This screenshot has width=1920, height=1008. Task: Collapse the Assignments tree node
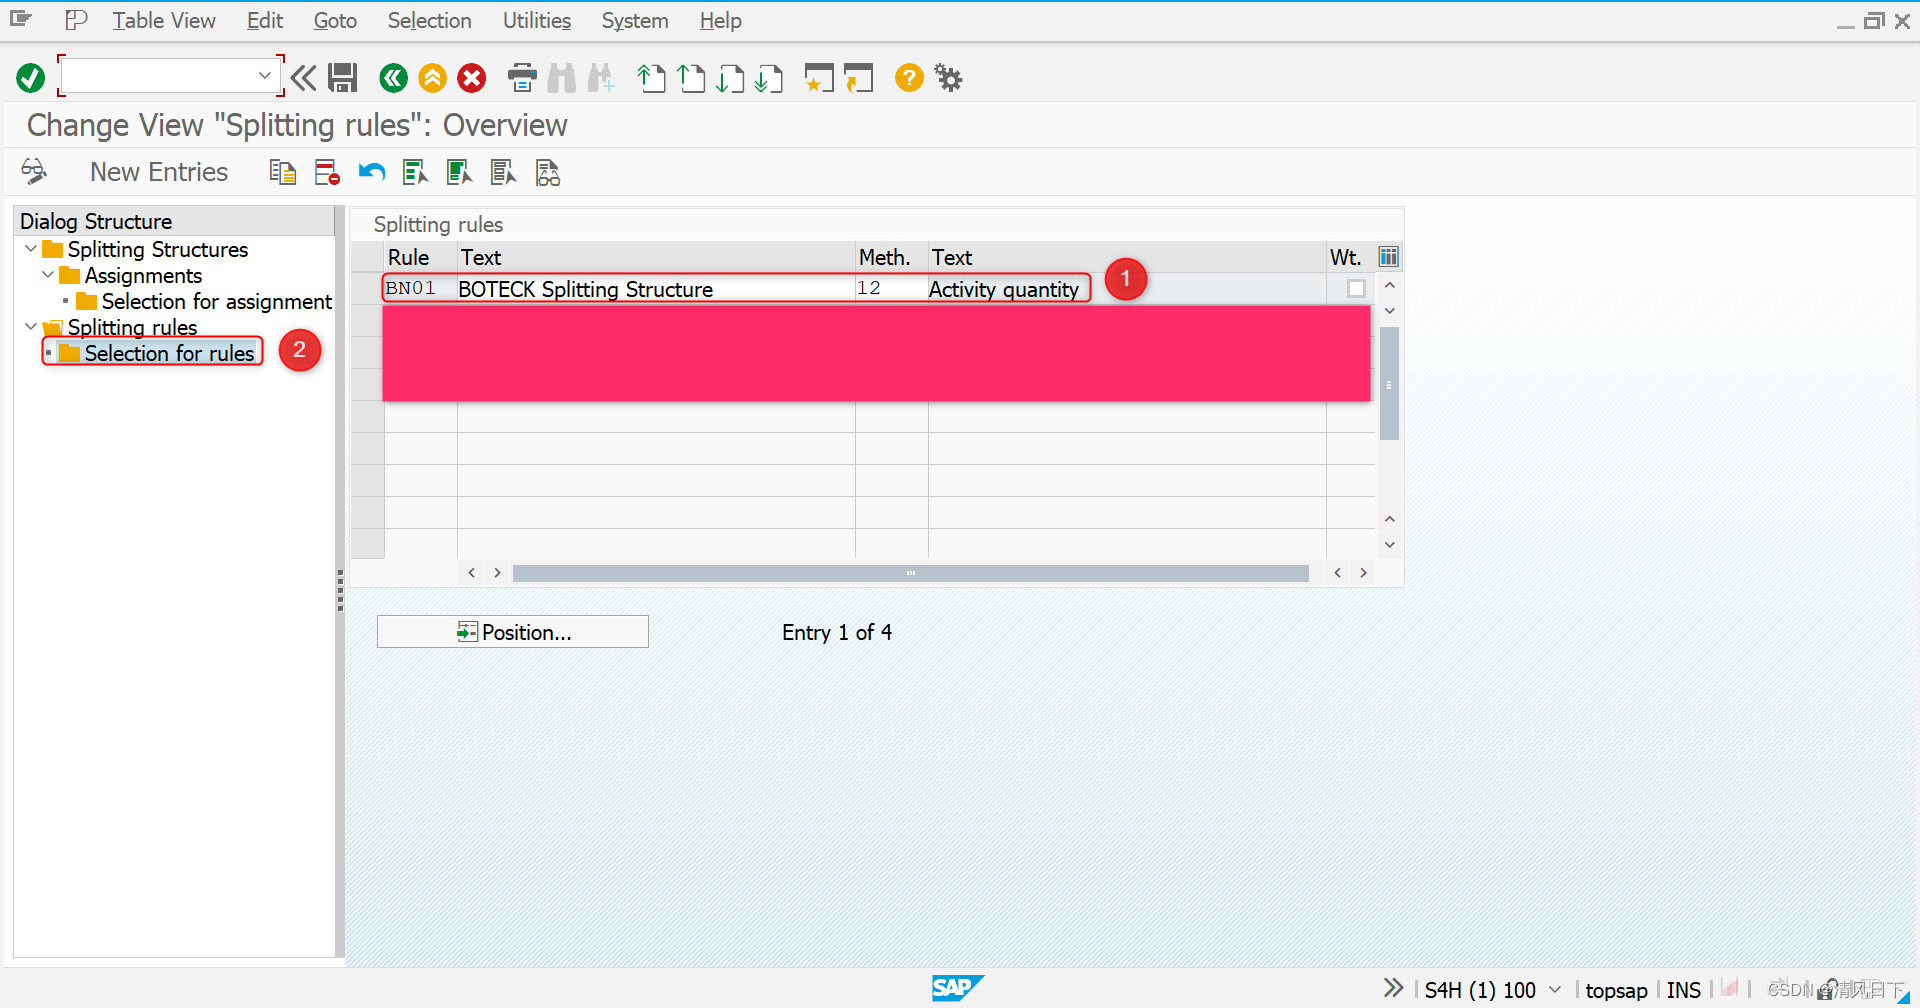click(48, 275)
